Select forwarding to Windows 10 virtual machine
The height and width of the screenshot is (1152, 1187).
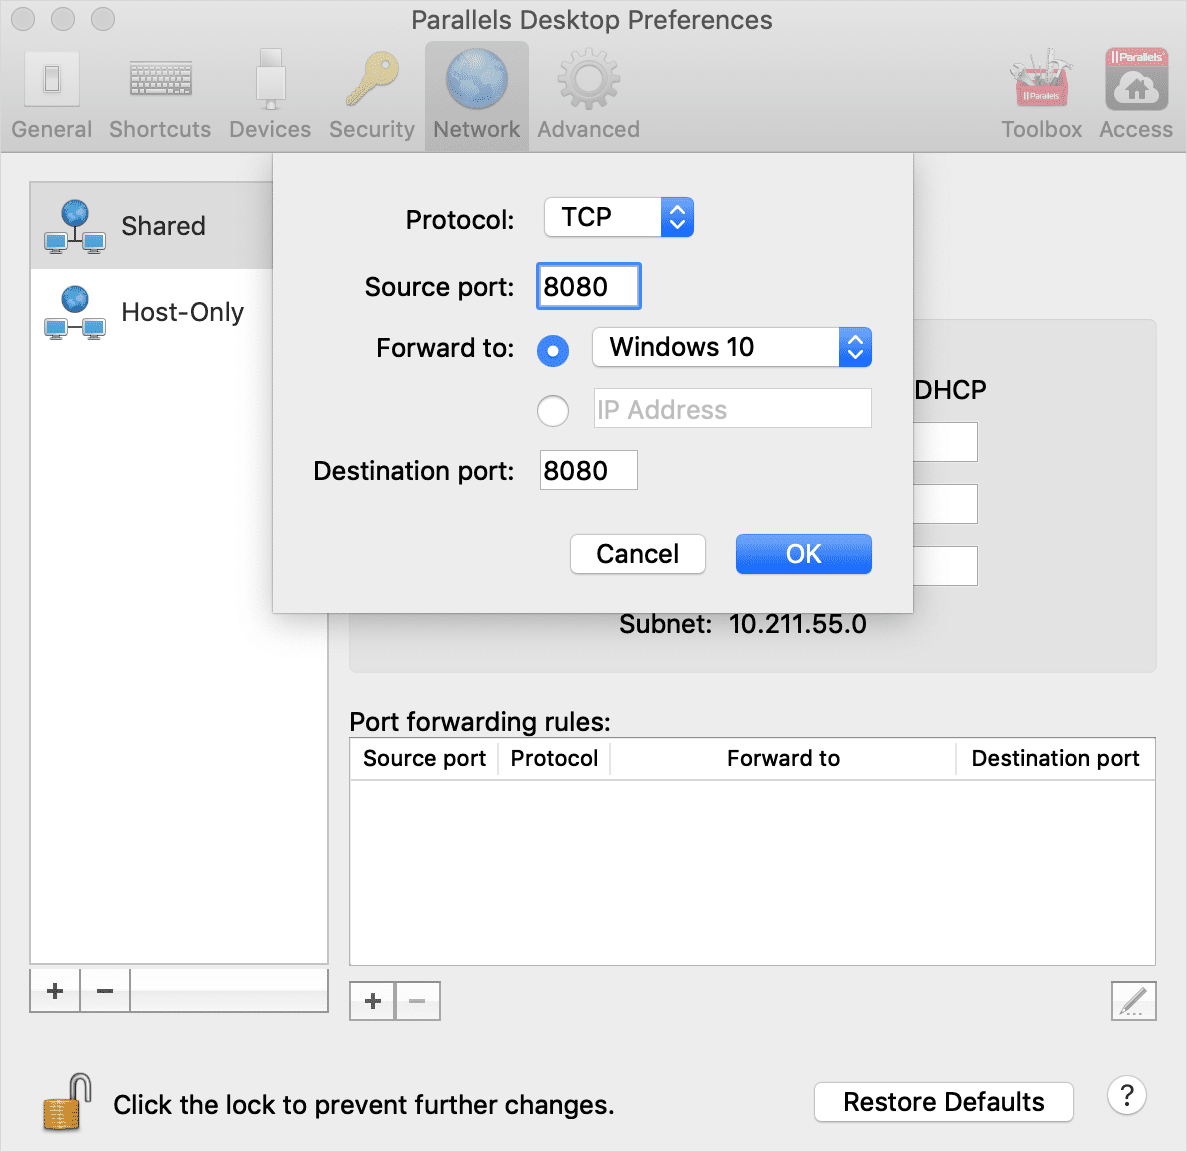(553, 350)
